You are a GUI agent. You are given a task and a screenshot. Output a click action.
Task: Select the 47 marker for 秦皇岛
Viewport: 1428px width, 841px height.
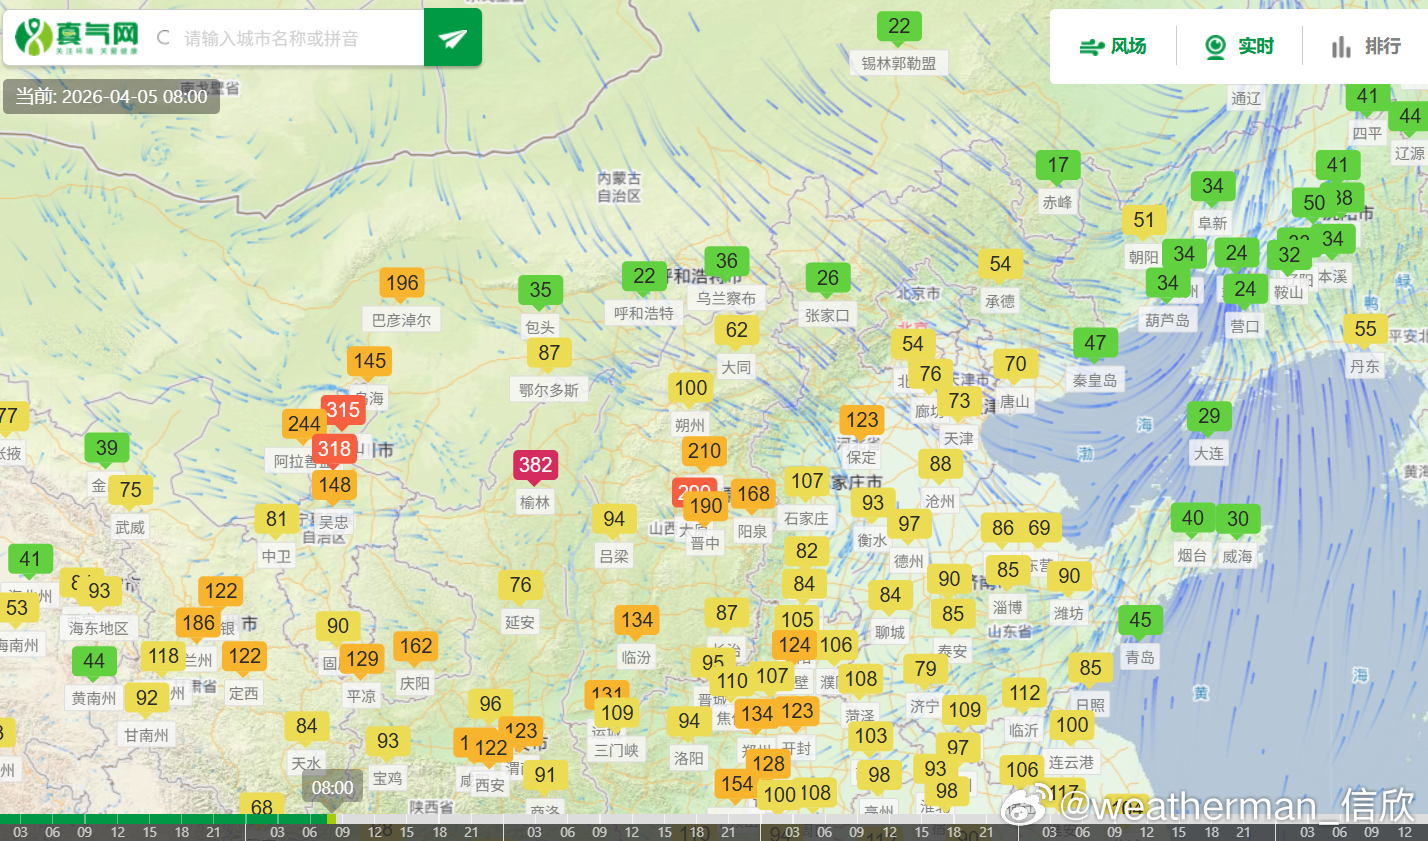tap(1095, 344)
